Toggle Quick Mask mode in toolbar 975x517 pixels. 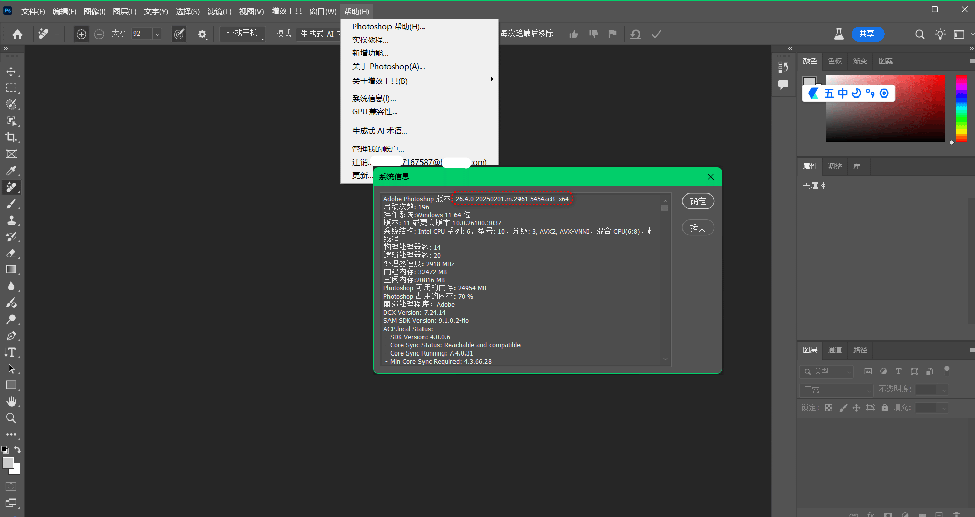click(11, 486)
